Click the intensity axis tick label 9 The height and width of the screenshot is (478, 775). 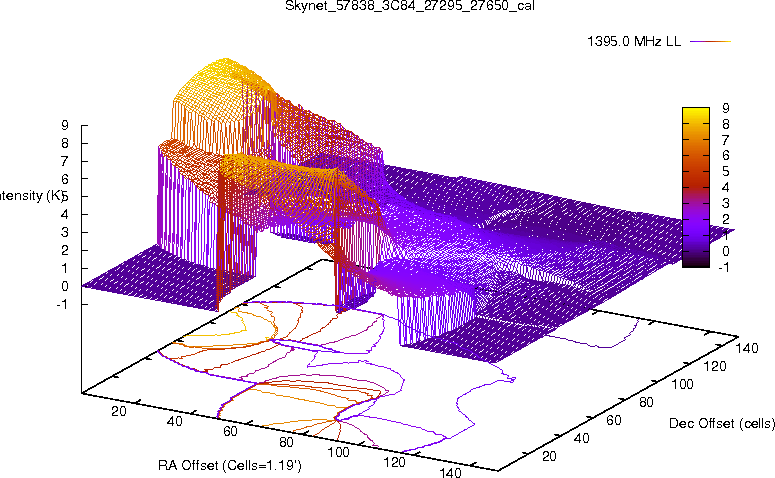pos(65,126)
